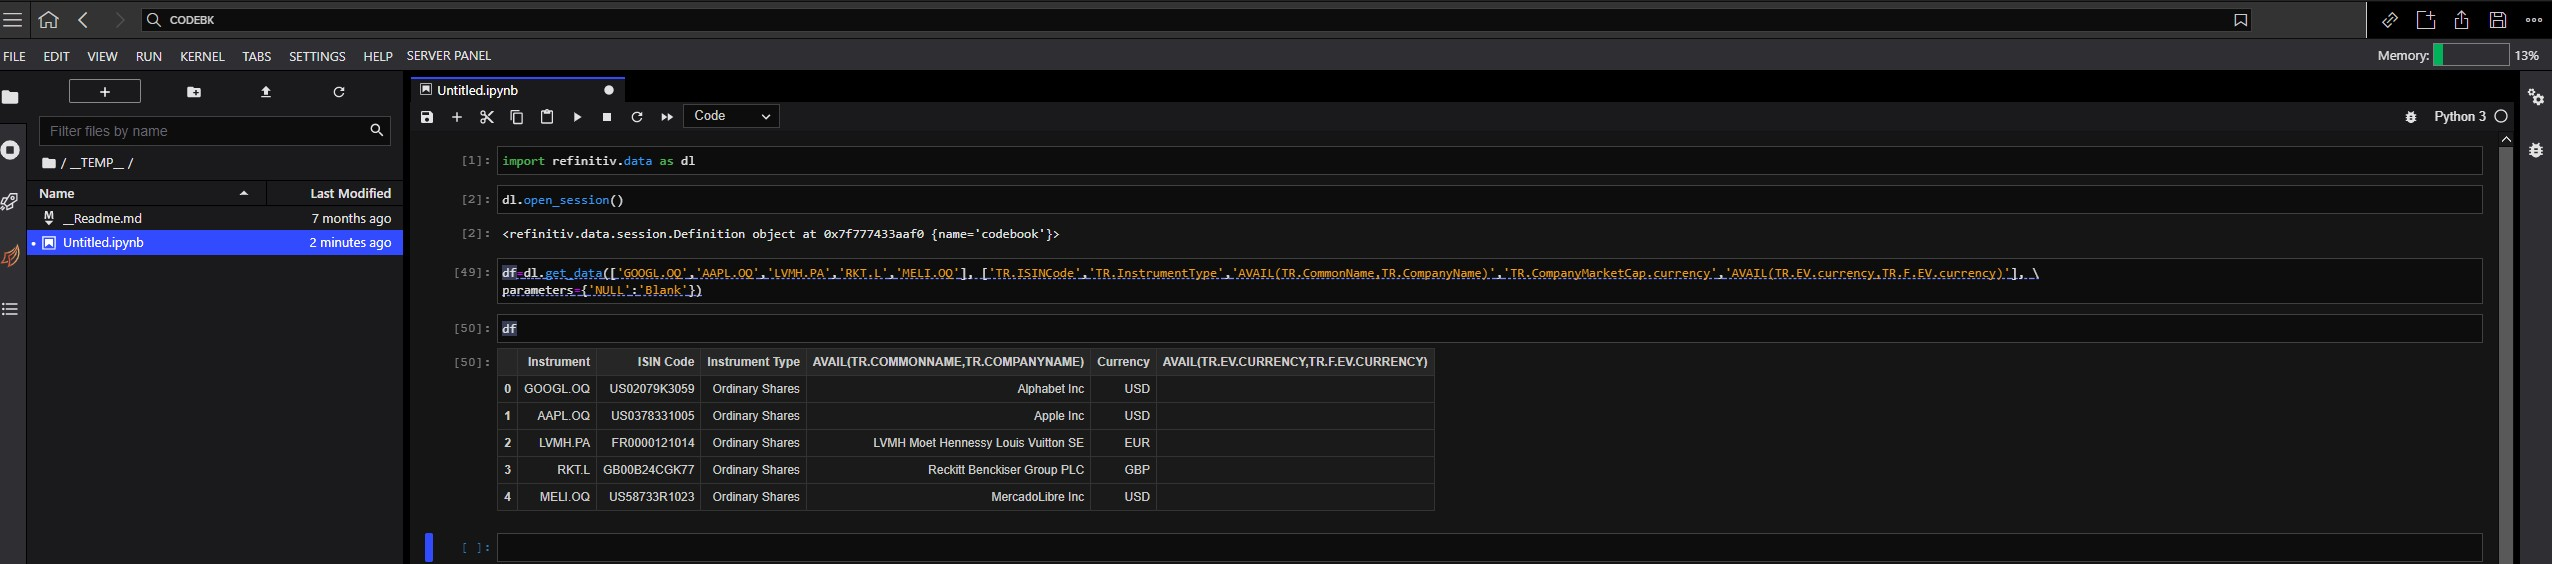Click the share icon in top right

click(x=2462, y=20)
